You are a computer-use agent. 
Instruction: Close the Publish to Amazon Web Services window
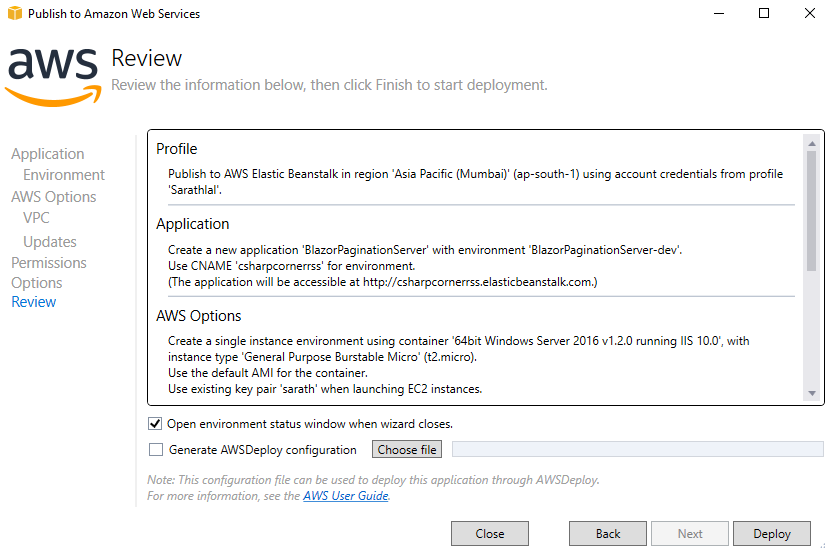click(x=810, y=13)
